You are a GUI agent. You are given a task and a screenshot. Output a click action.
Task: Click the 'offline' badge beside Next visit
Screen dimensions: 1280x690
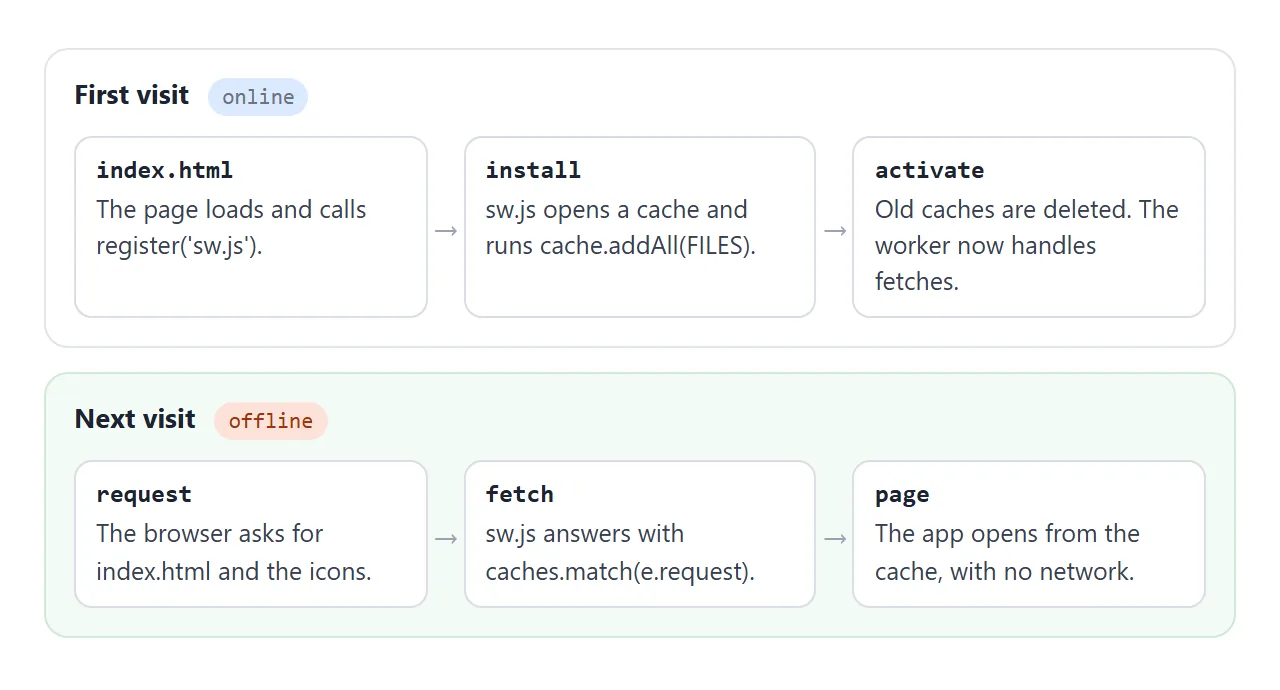tap(271, 421)
